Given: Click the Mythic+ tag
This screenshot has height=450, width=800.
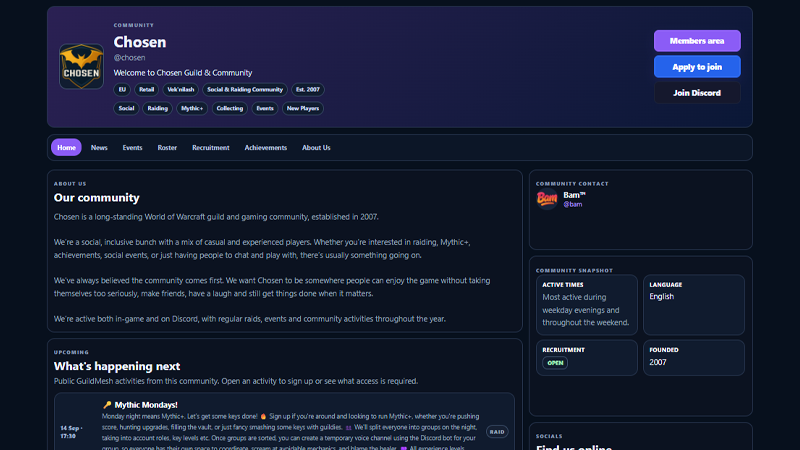Looking at the screenshot, I should click(x=192, y=108).
